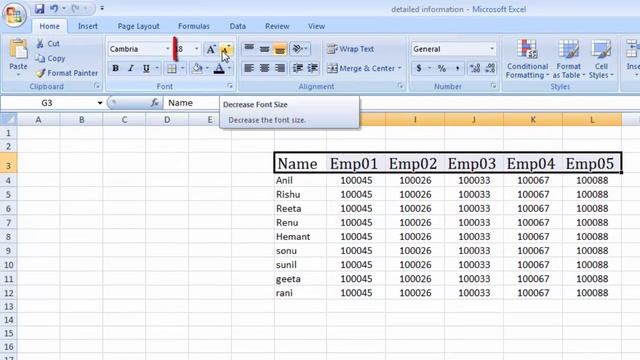
Task: Cut the selected cells
Action: click(x=48, y=44)
